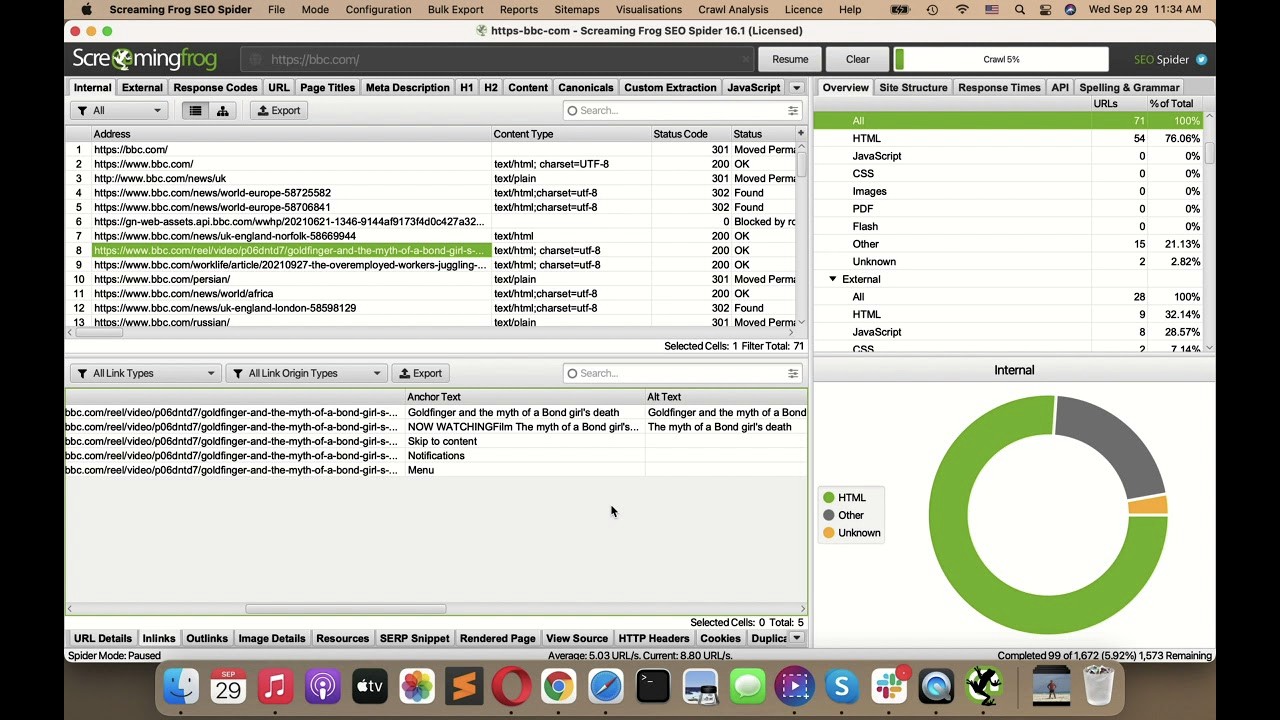
Task: Export the internal URL table
Action: point(279,110)
